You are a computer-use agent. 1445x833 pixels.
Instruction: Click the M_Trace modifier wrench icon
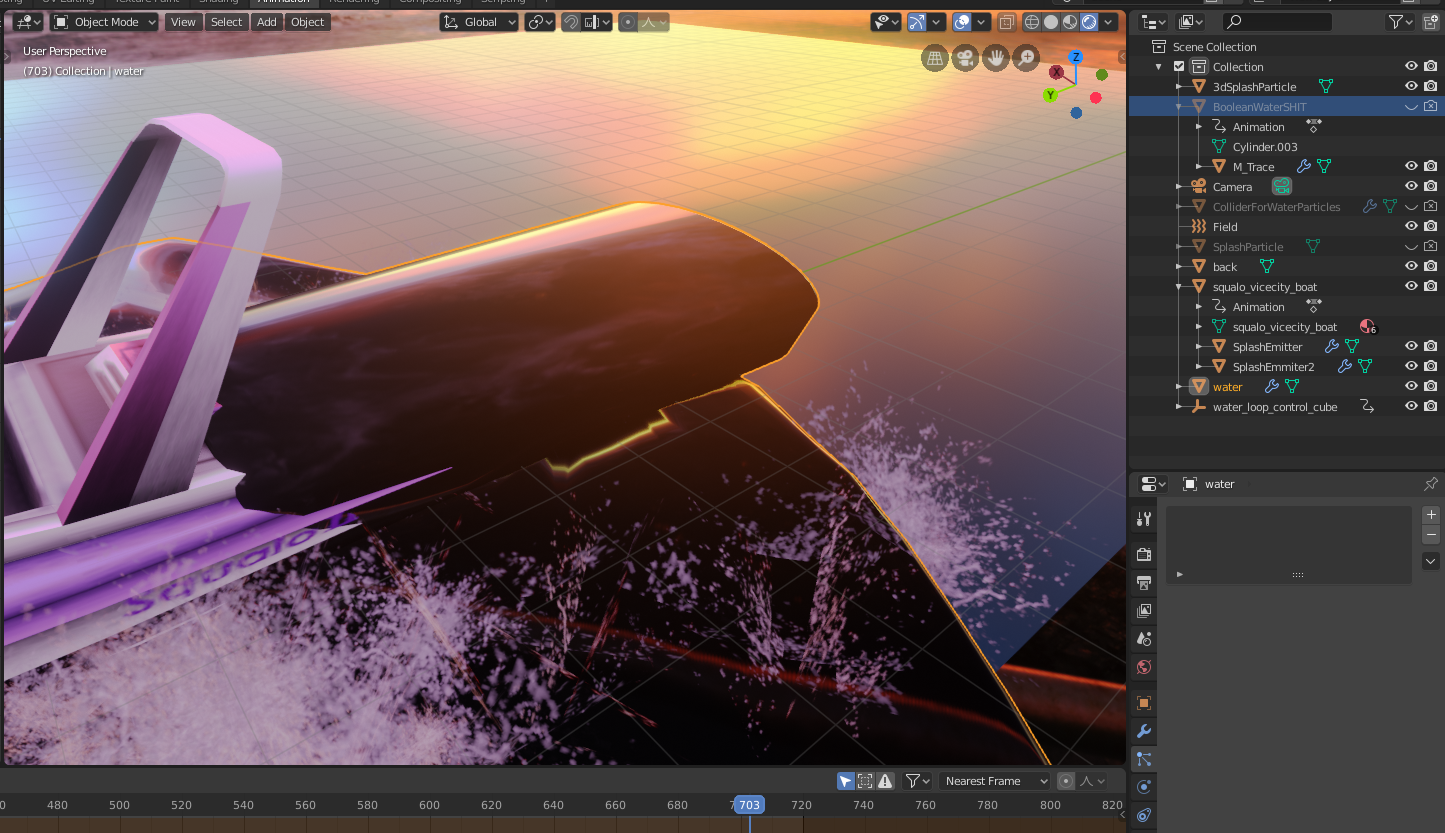click(1304, 167)
